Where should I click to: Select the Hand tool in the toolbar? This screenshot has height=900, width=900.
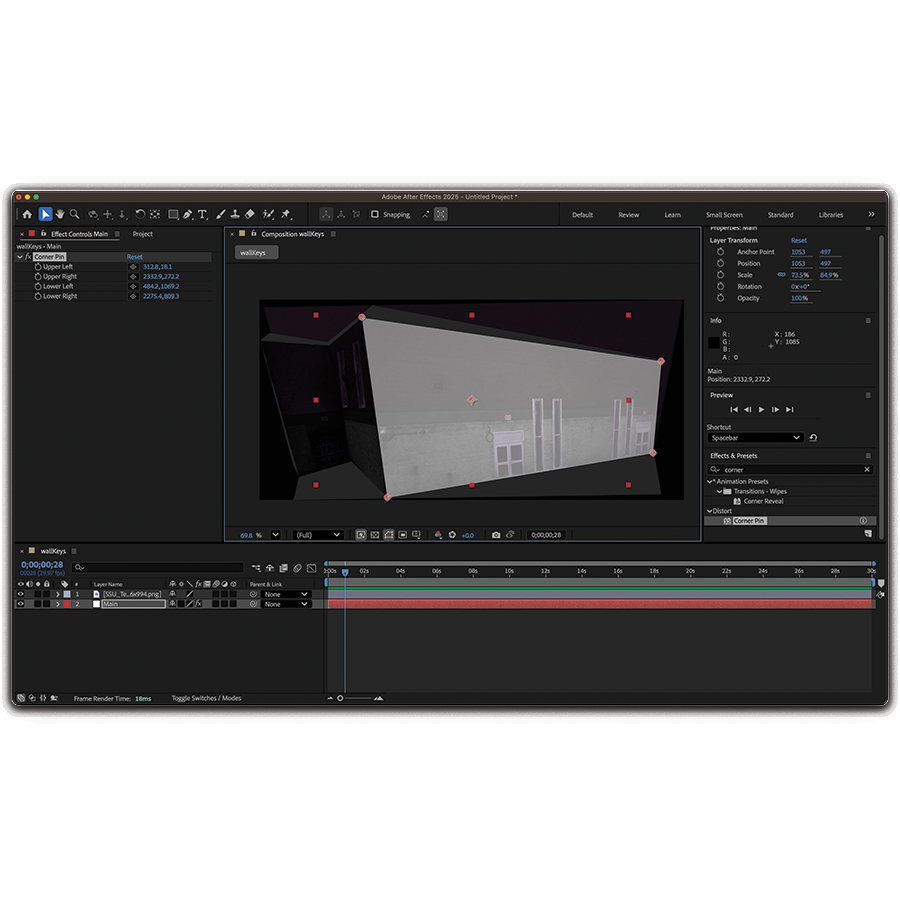[x=60, y=214]
